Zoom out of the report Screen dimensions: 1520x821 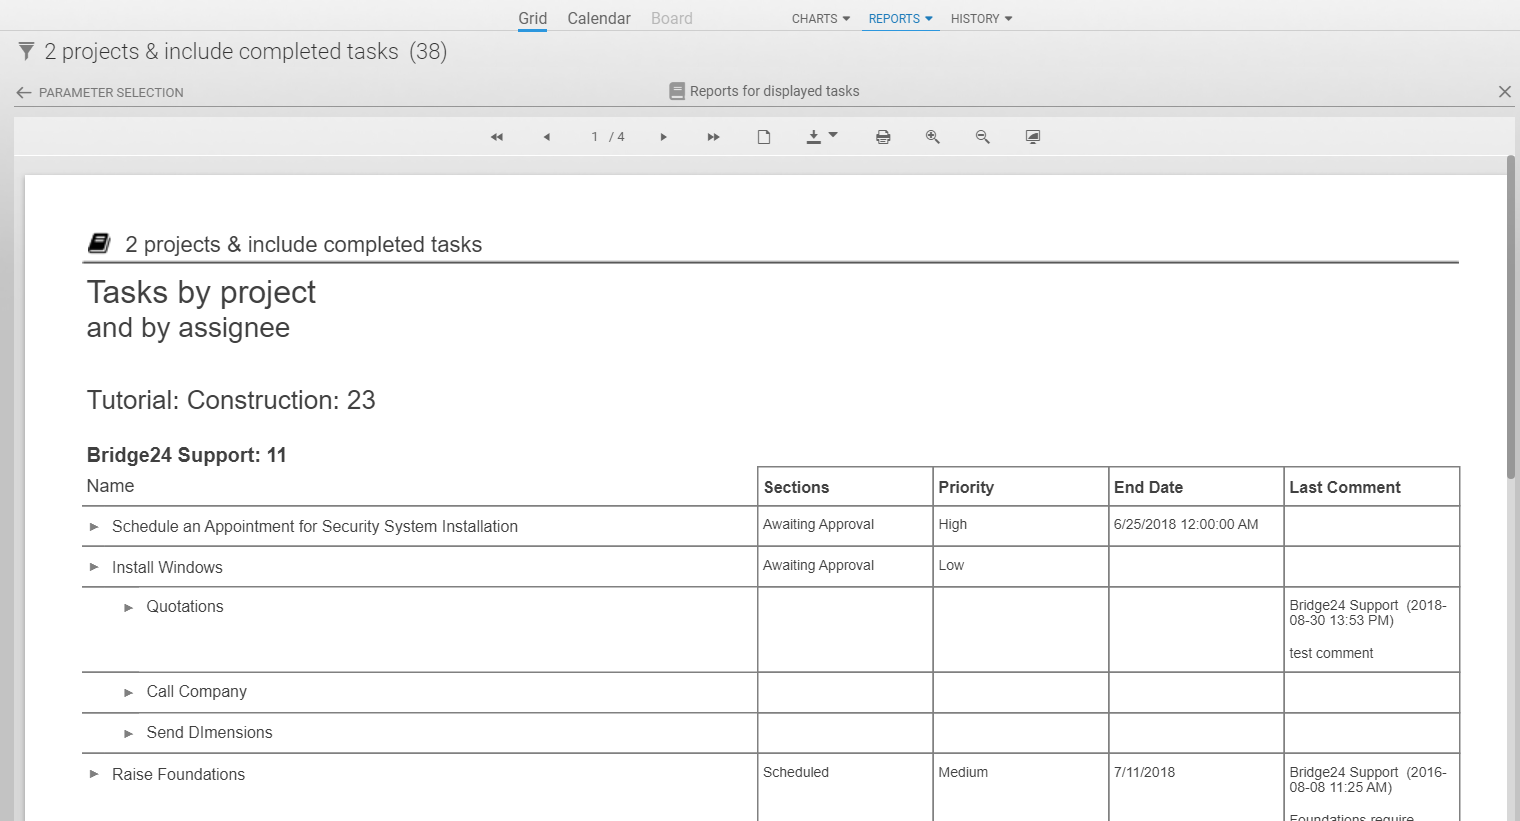pos(983,137)
